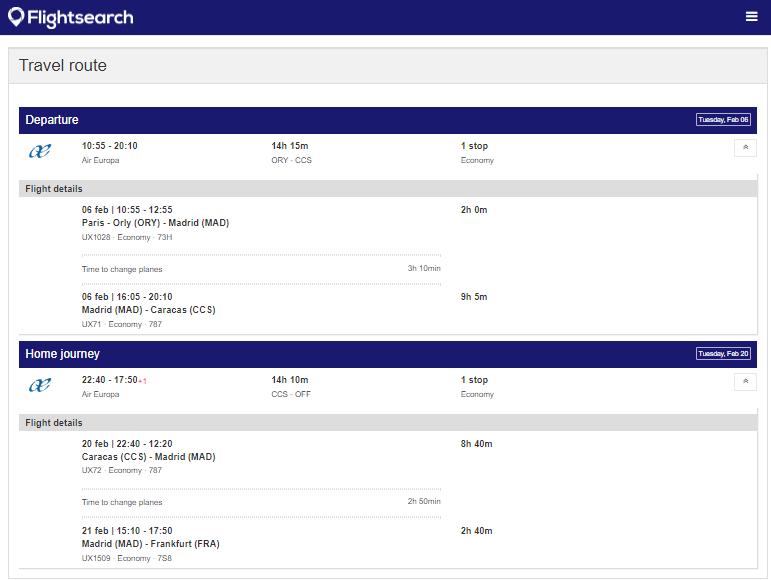Click the Home journey section header
Viewport: 771px width, 580px height.
[x=387, y=354]
